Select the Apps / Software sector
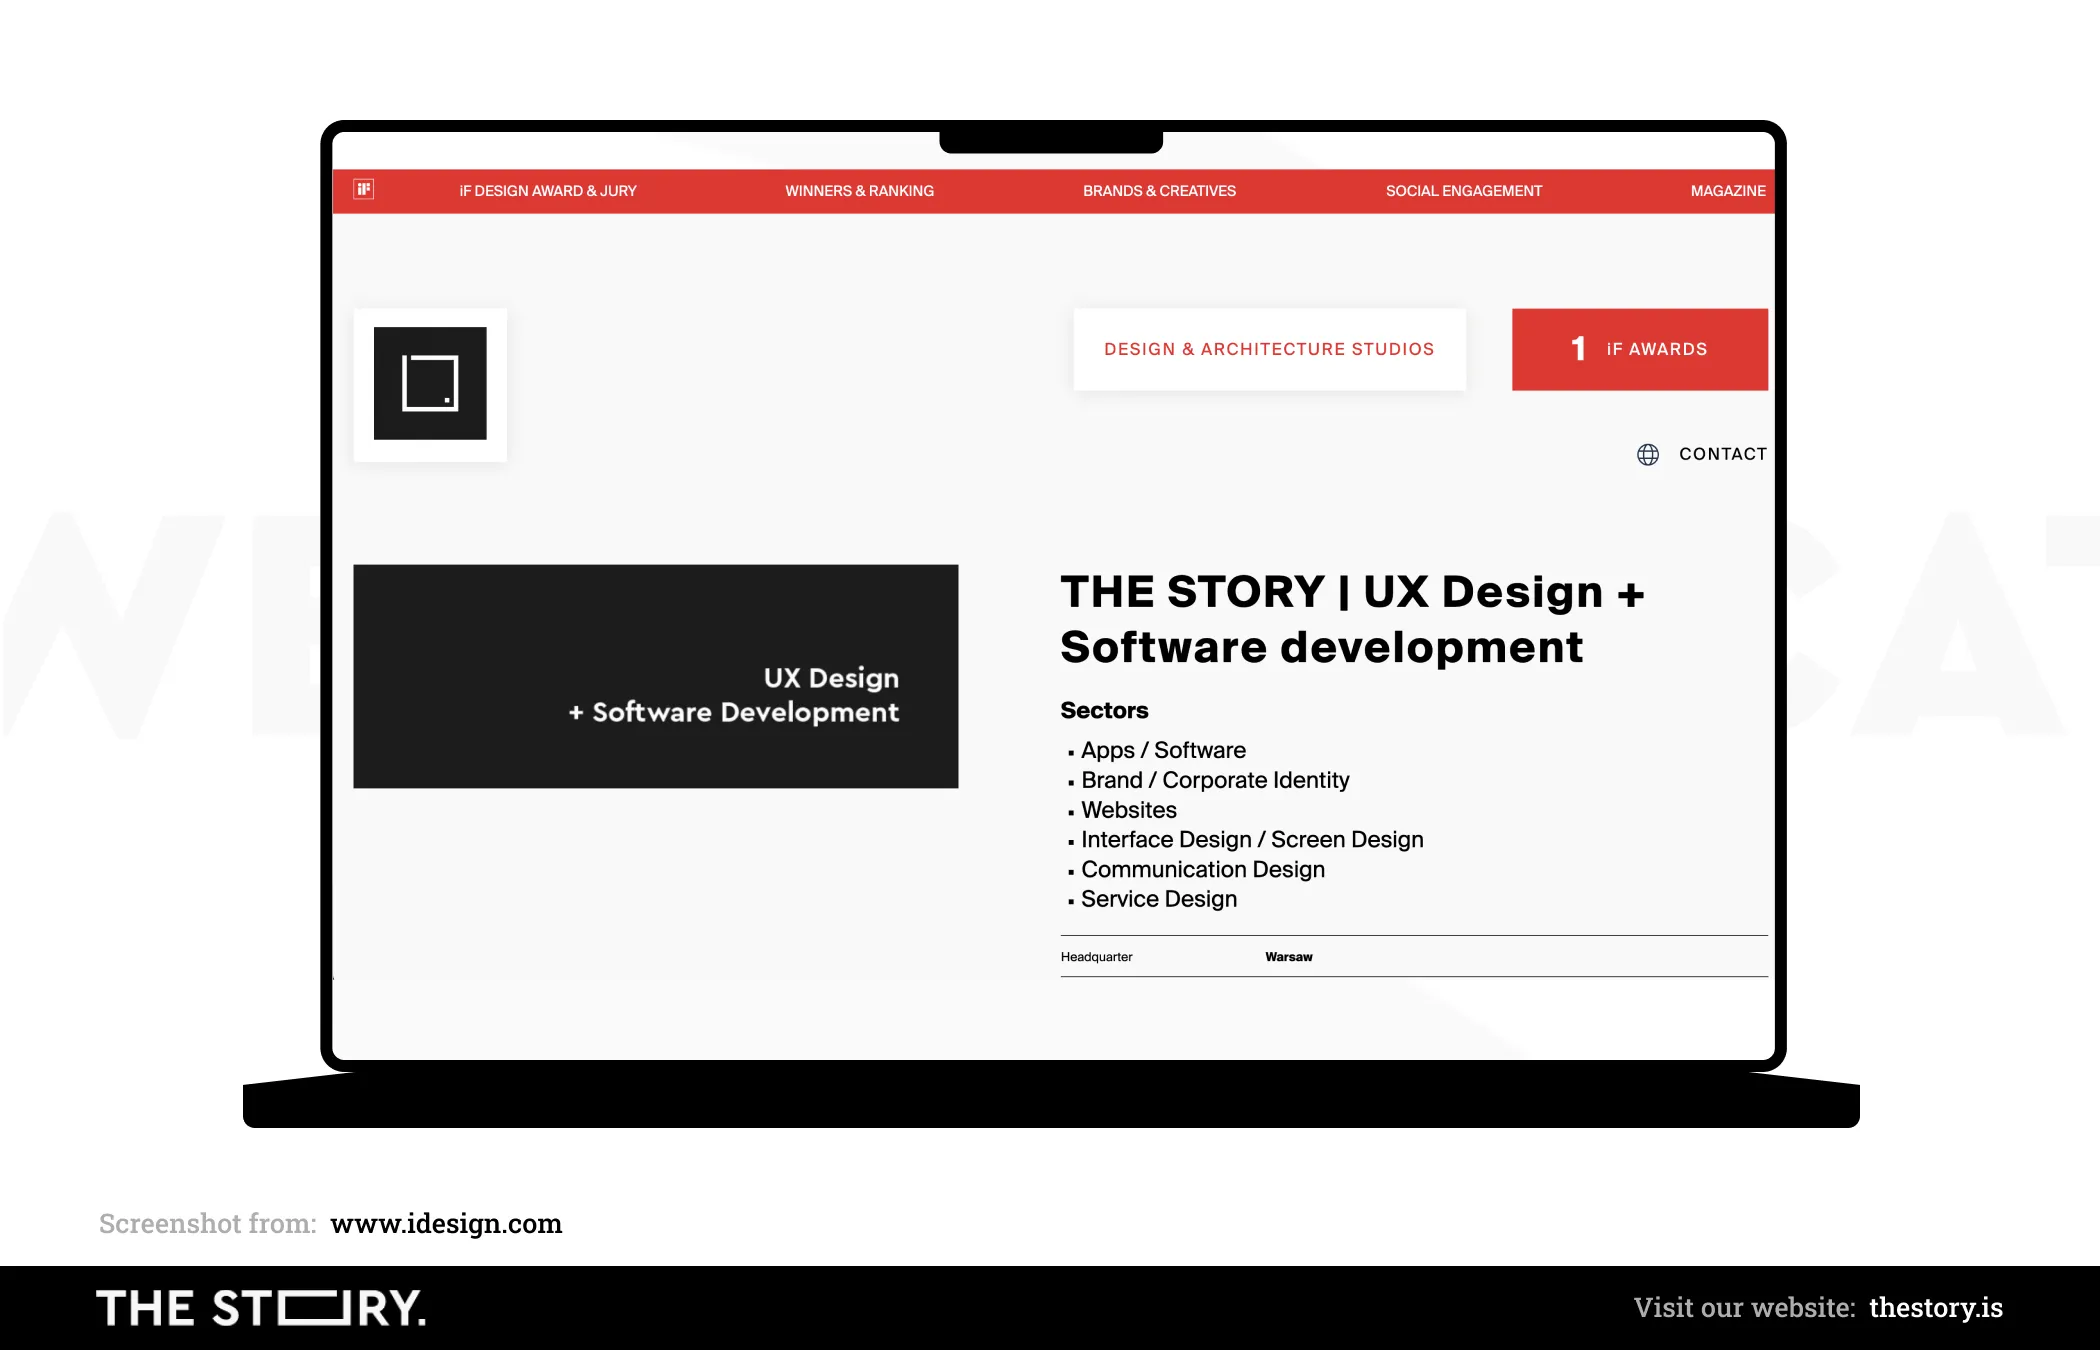 1163,750
